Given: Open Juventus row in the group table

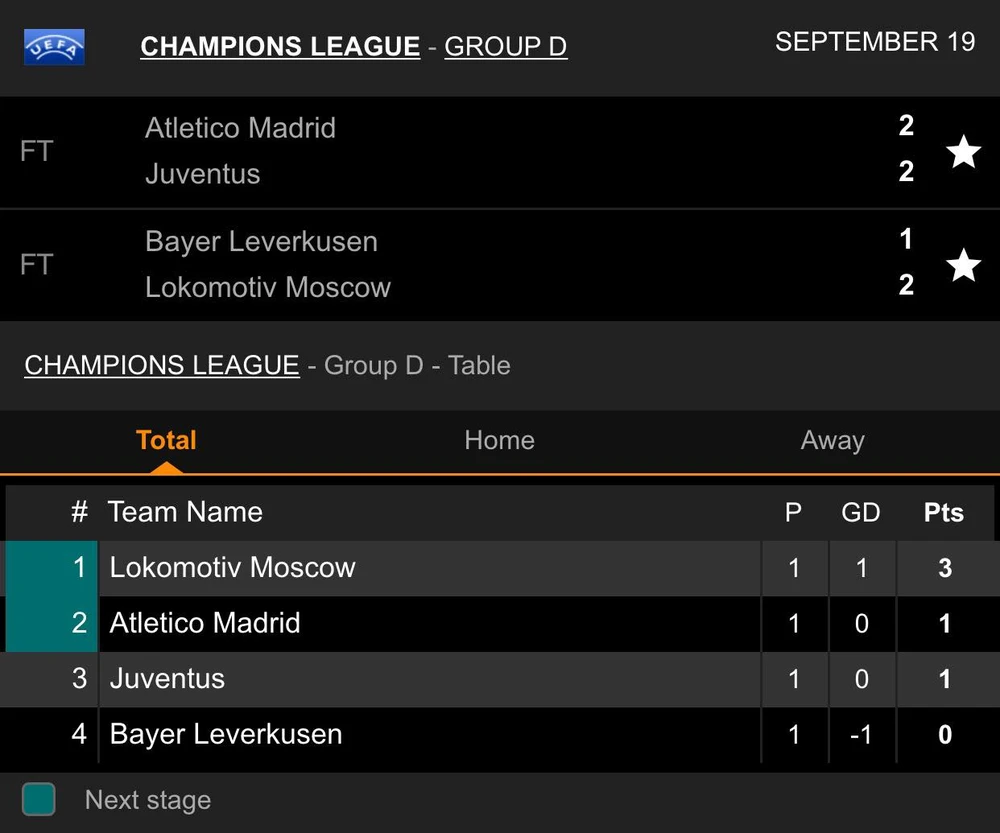Looking at the screenshot, I should pos(167,679).
